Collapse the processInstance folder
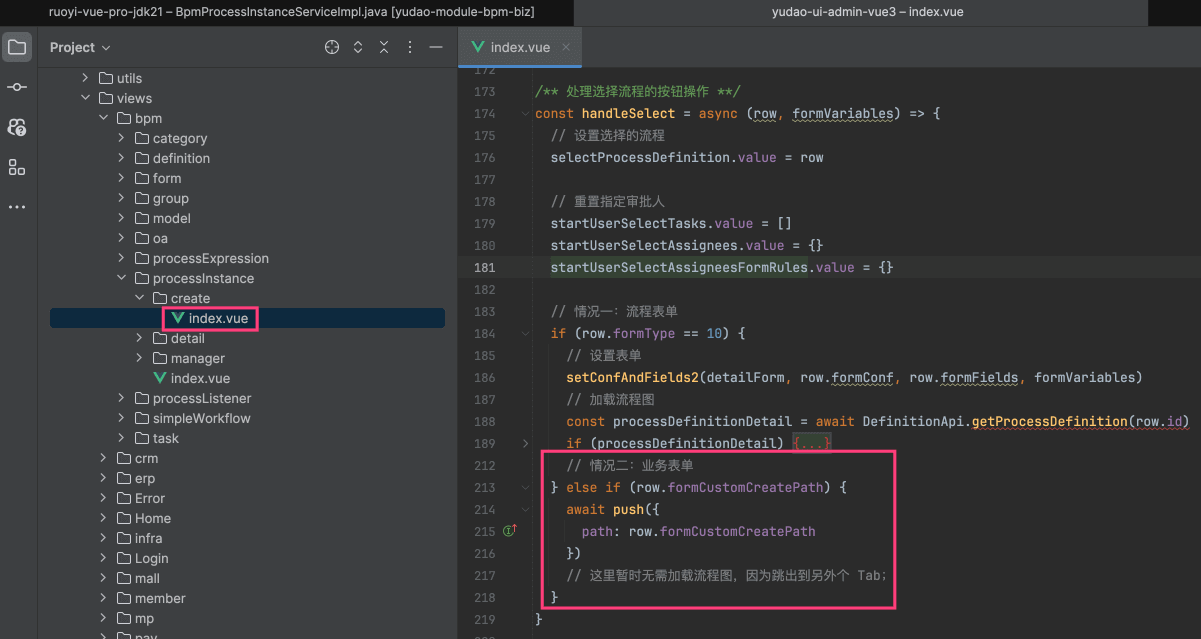The width and height of the screenshot is (1201, 639). click(122, 278)
